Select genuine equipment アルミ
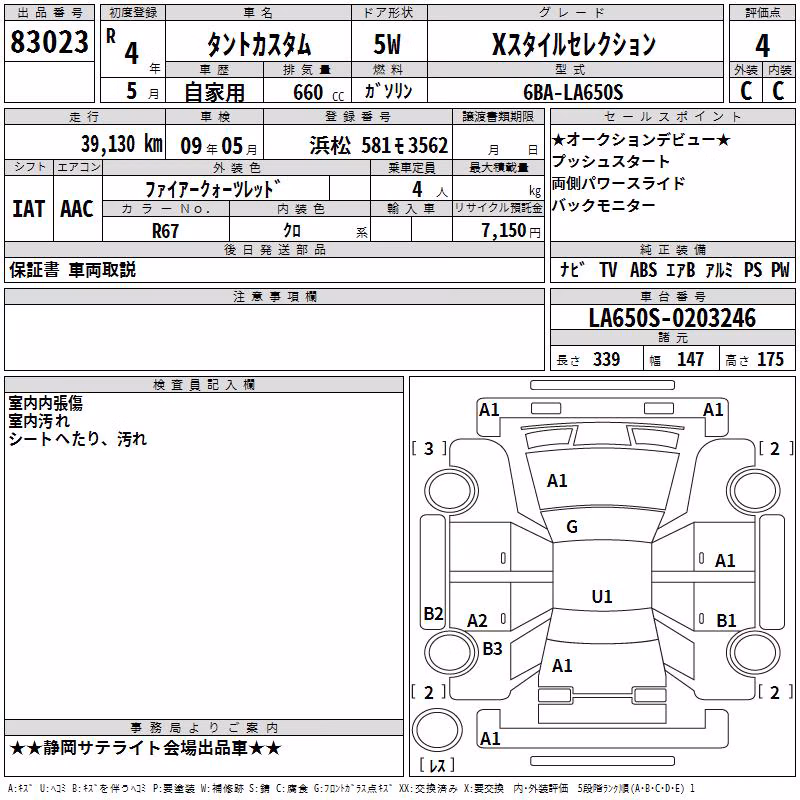 719,269
